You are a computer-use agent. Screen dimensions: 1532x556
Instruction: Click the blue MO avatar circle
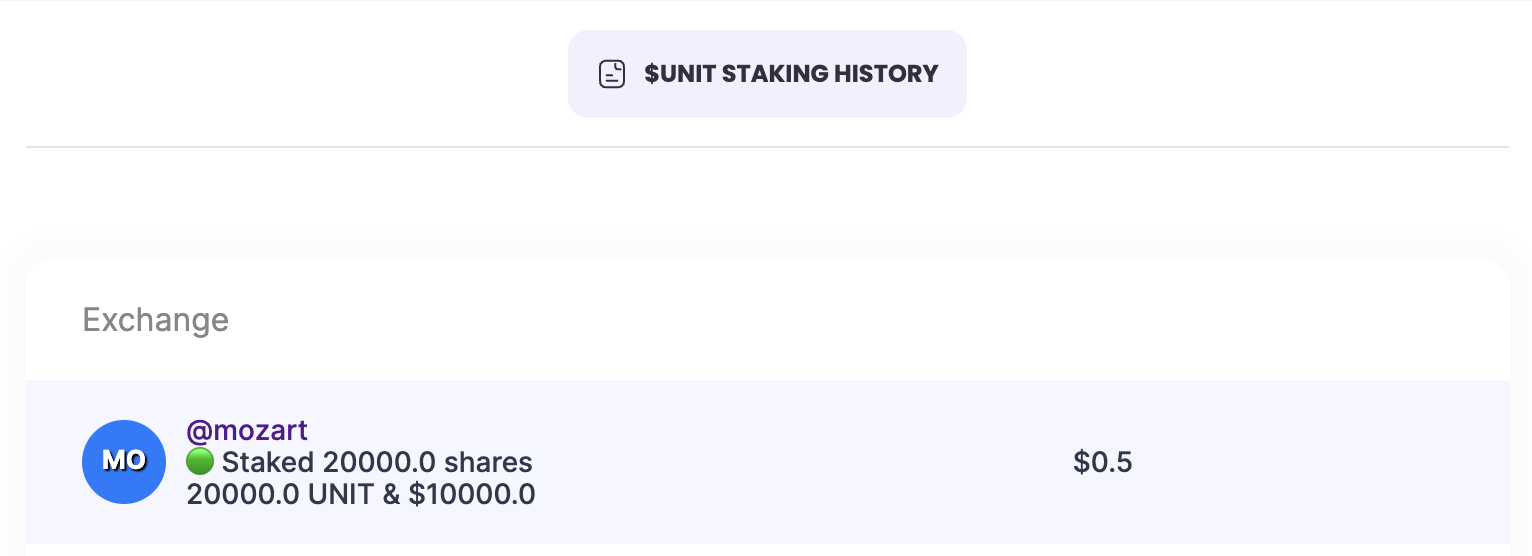[x=124, y=462]
